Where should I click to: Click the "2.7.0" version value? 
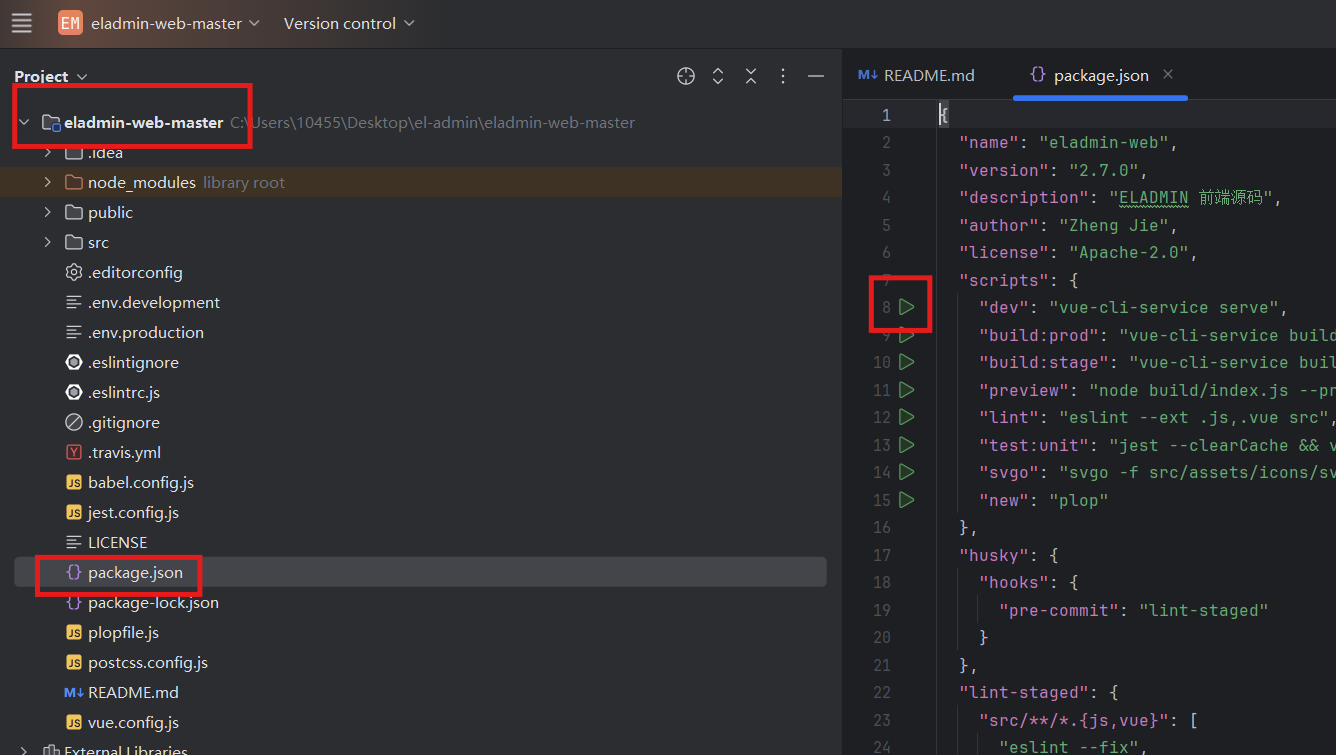pyautogui.click(x=1104, y=170)
